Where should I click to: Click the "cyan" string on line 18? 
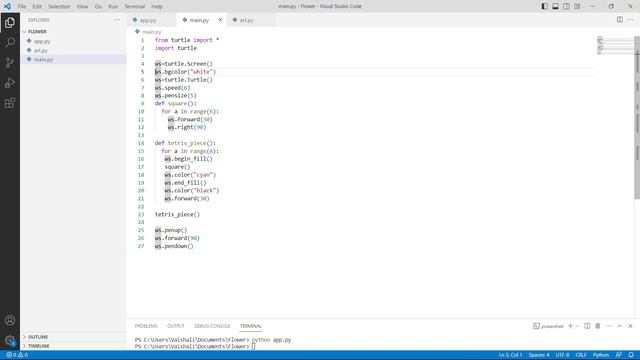(x=204, y=175)
